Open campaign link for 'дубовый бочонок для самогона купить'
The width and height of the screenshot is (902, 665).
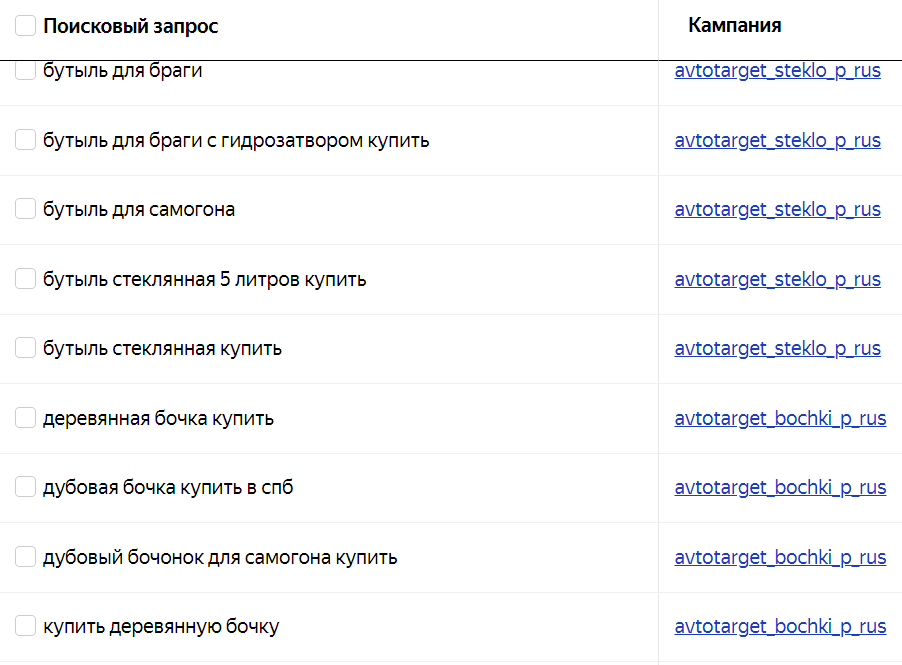click(780, 557)
